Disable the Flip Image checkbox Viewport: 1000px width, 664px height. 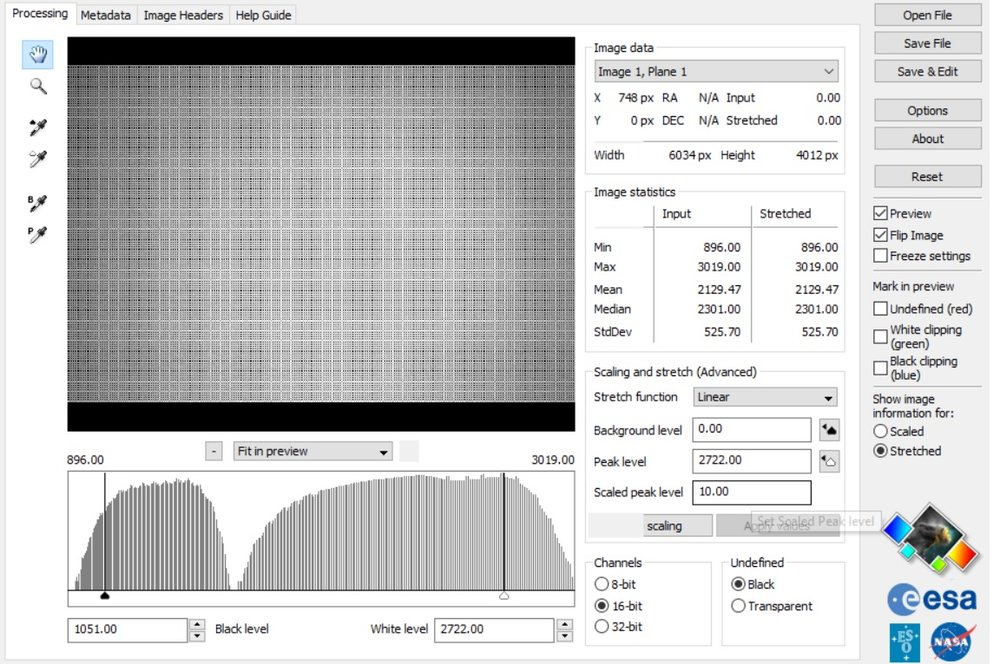[x=880, y=235]
